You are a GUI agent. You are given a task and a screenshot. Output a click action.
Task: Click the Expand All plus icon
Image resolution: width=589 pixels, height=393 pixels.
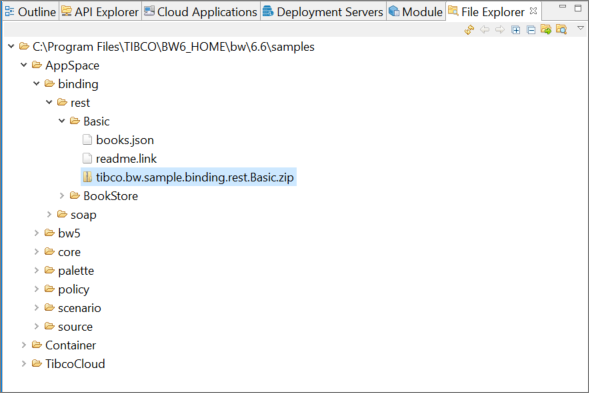click(x=516, y=30)
